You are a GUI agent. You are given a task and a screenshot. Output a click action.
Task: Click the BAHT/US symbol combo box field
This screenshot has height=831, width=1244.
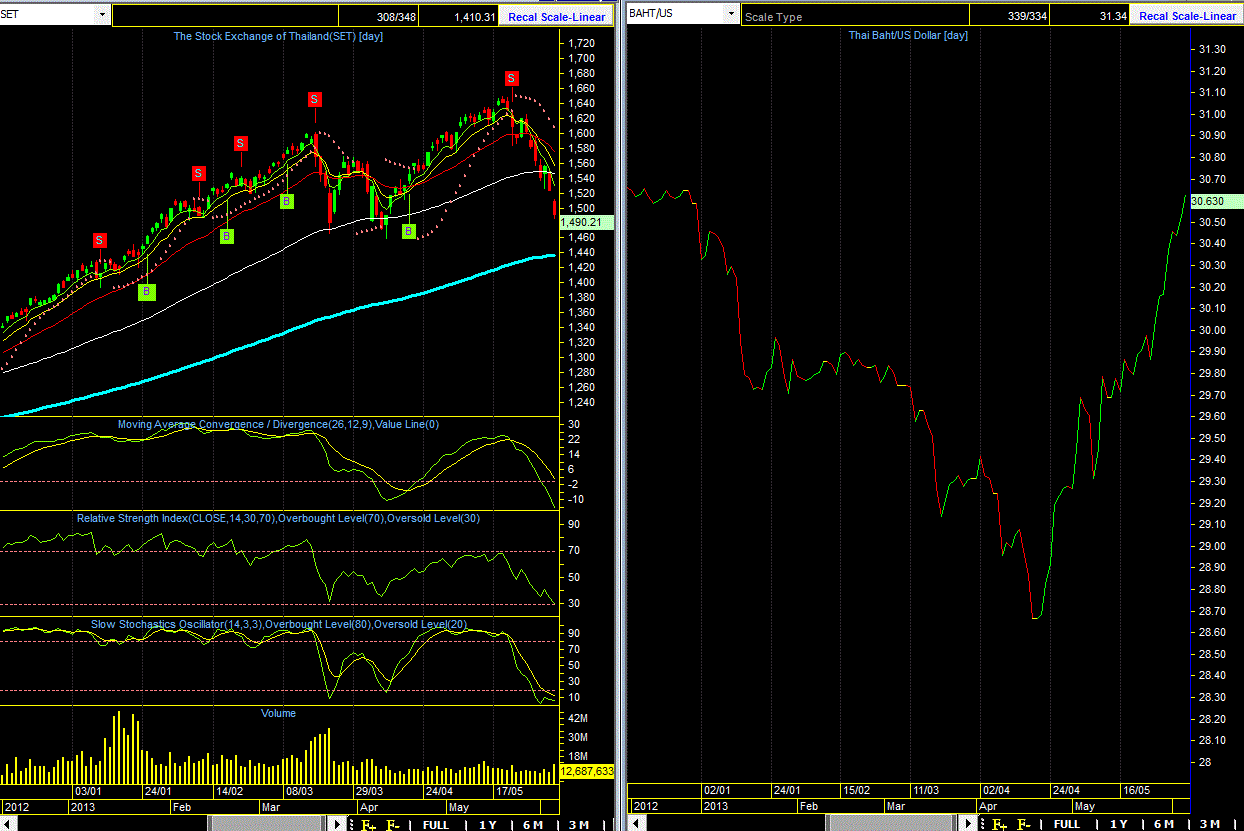[683, 15]
